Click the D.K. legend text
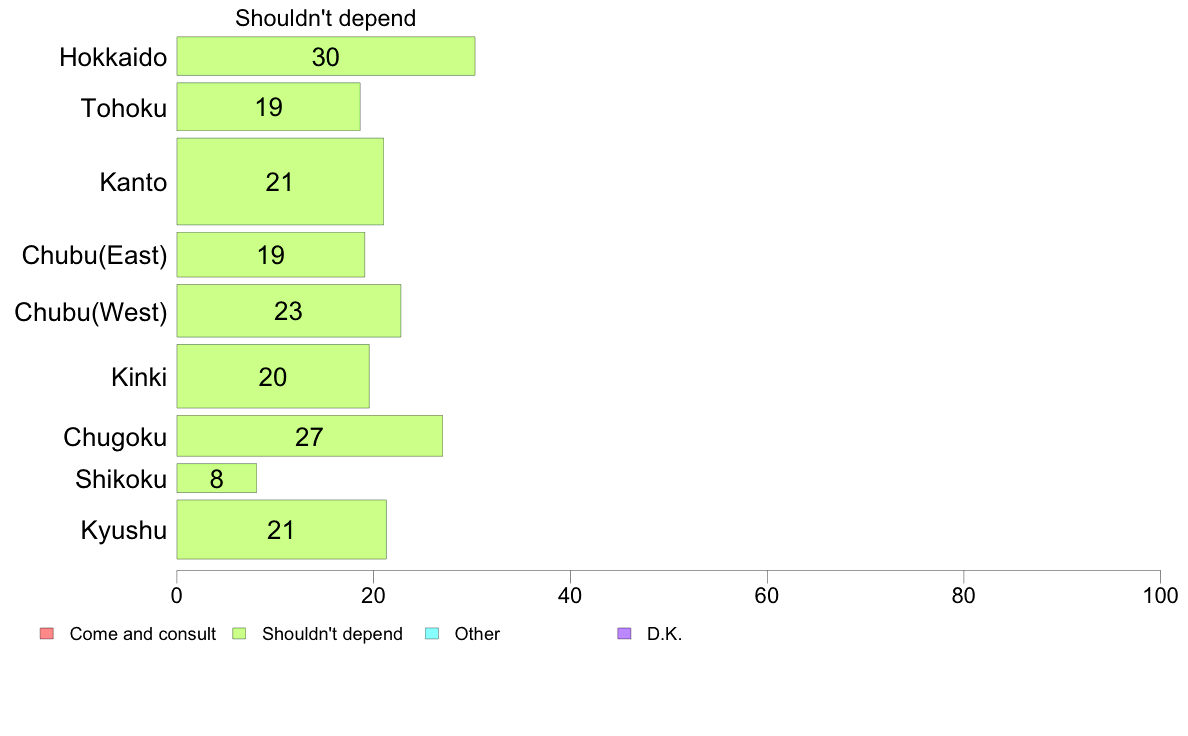 click(x=664, y=634)
